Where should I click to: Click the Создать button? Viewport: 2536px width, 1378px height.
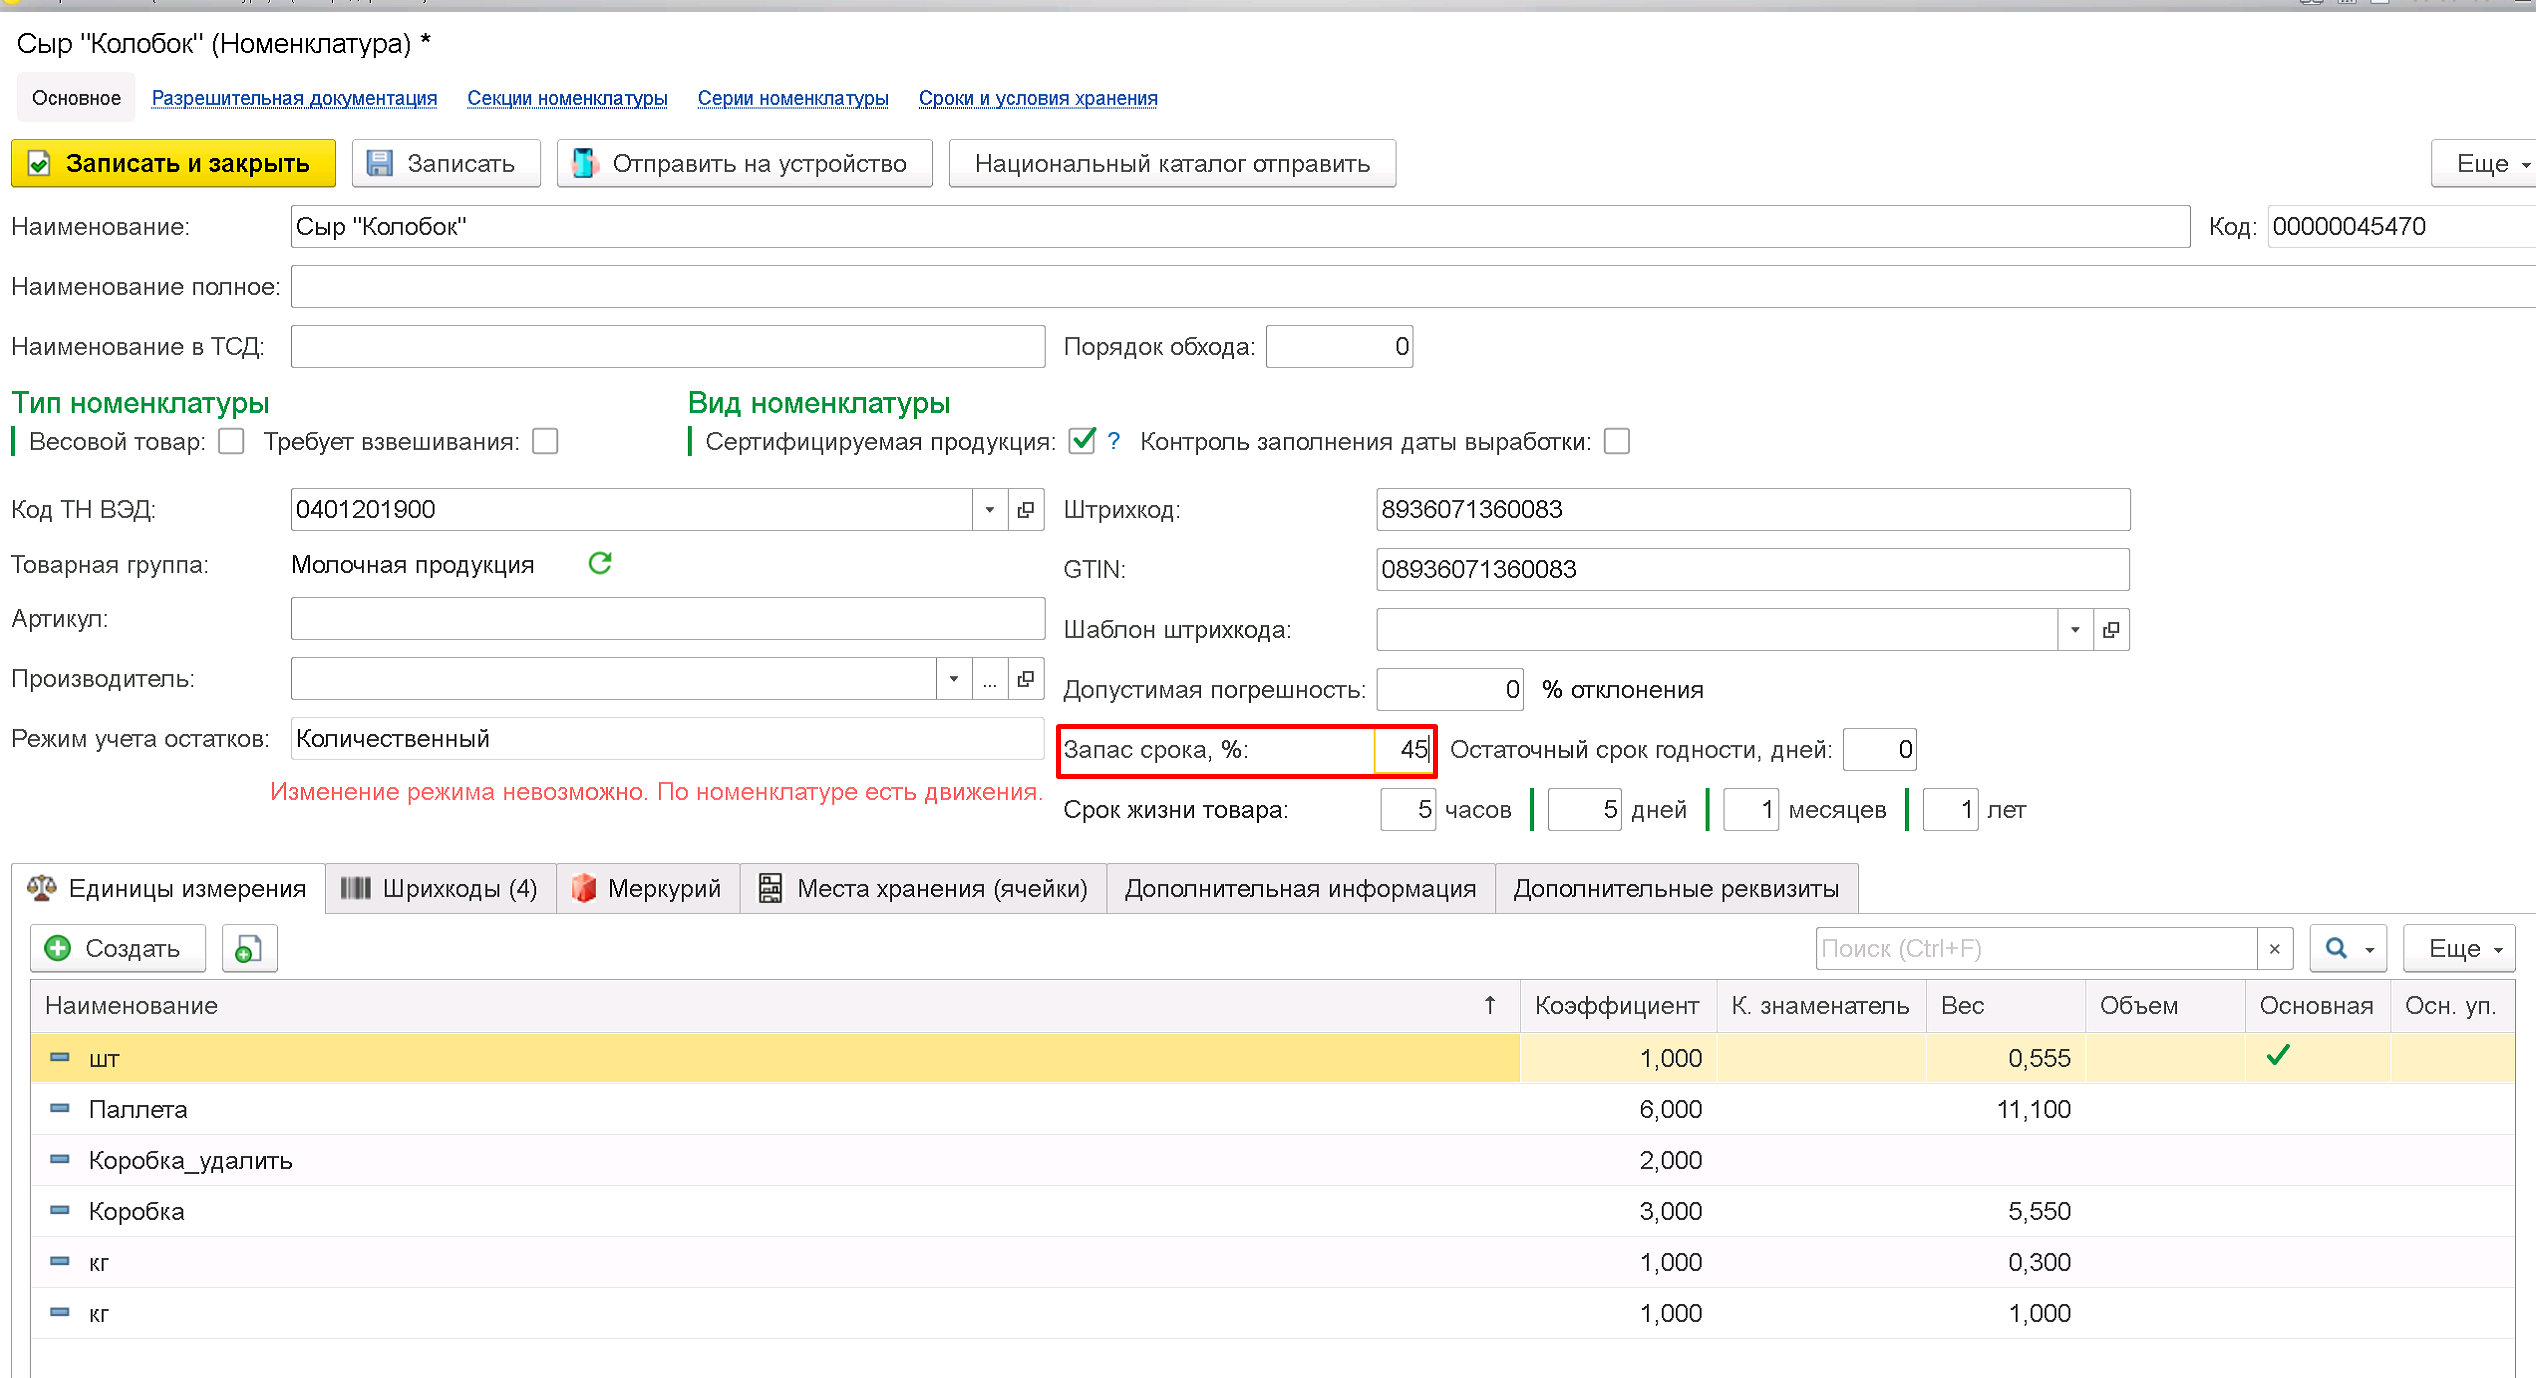118,948
